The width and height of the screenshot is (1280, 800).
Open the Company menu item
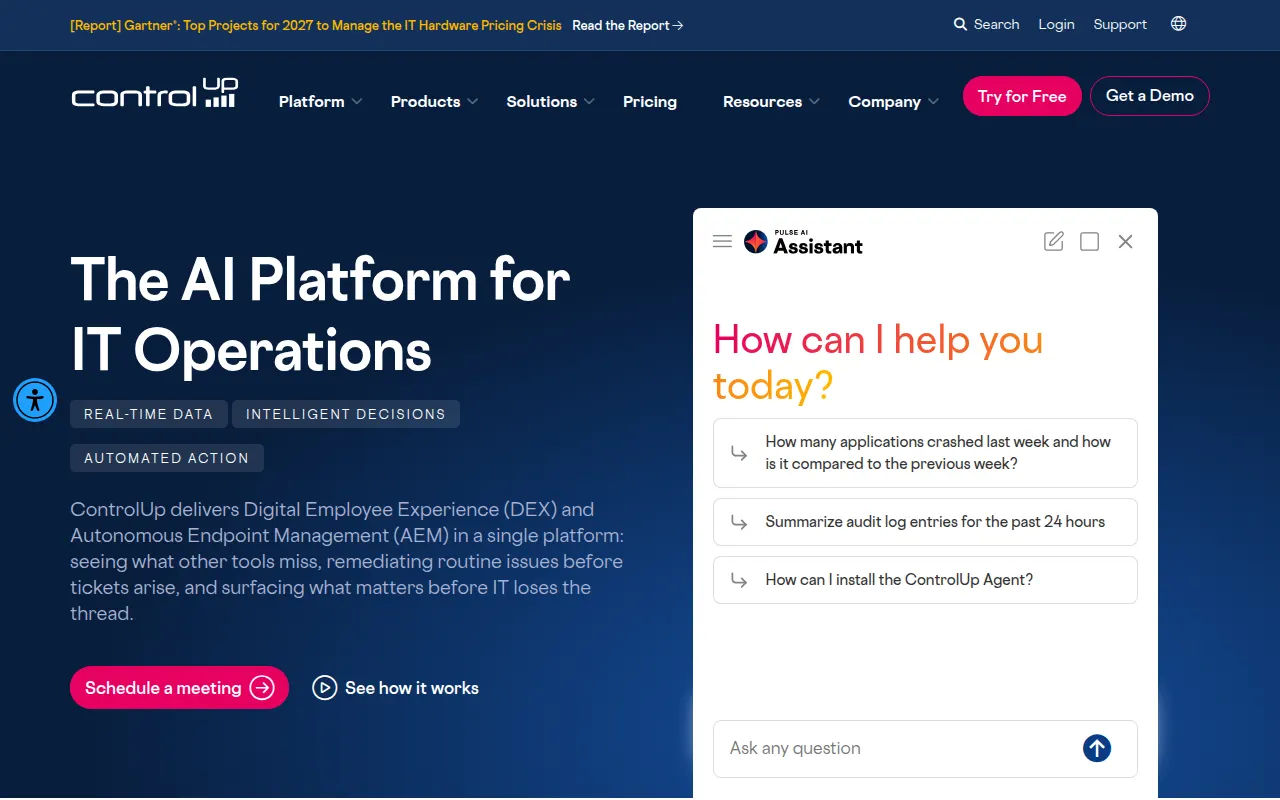tap(885, 102)
